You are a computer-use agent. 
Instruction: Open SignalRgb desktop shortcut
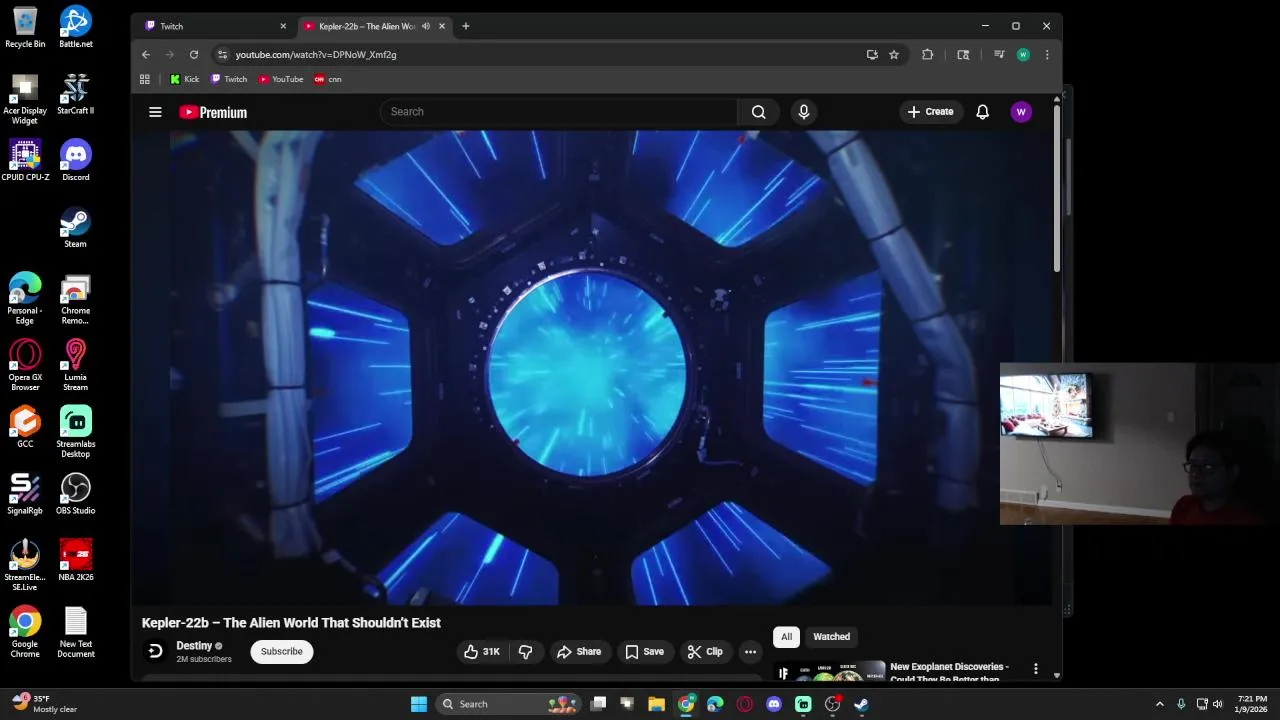25,494
